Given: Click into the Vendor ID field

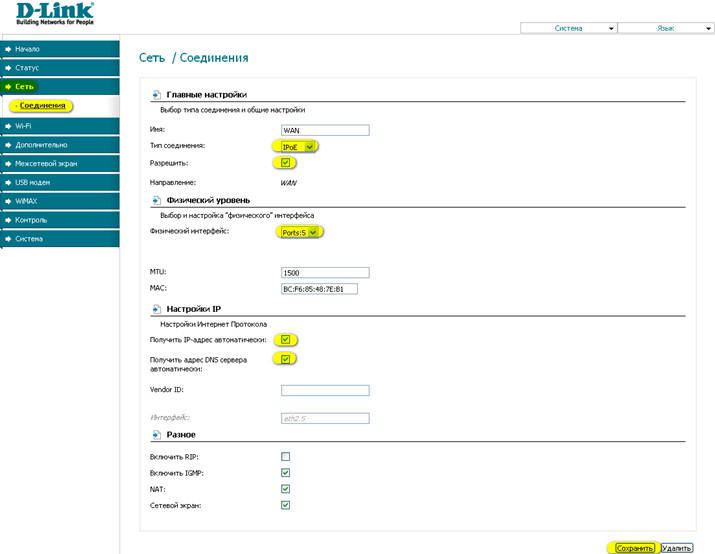Looking at the screenshot, I should tap(325, 390).
